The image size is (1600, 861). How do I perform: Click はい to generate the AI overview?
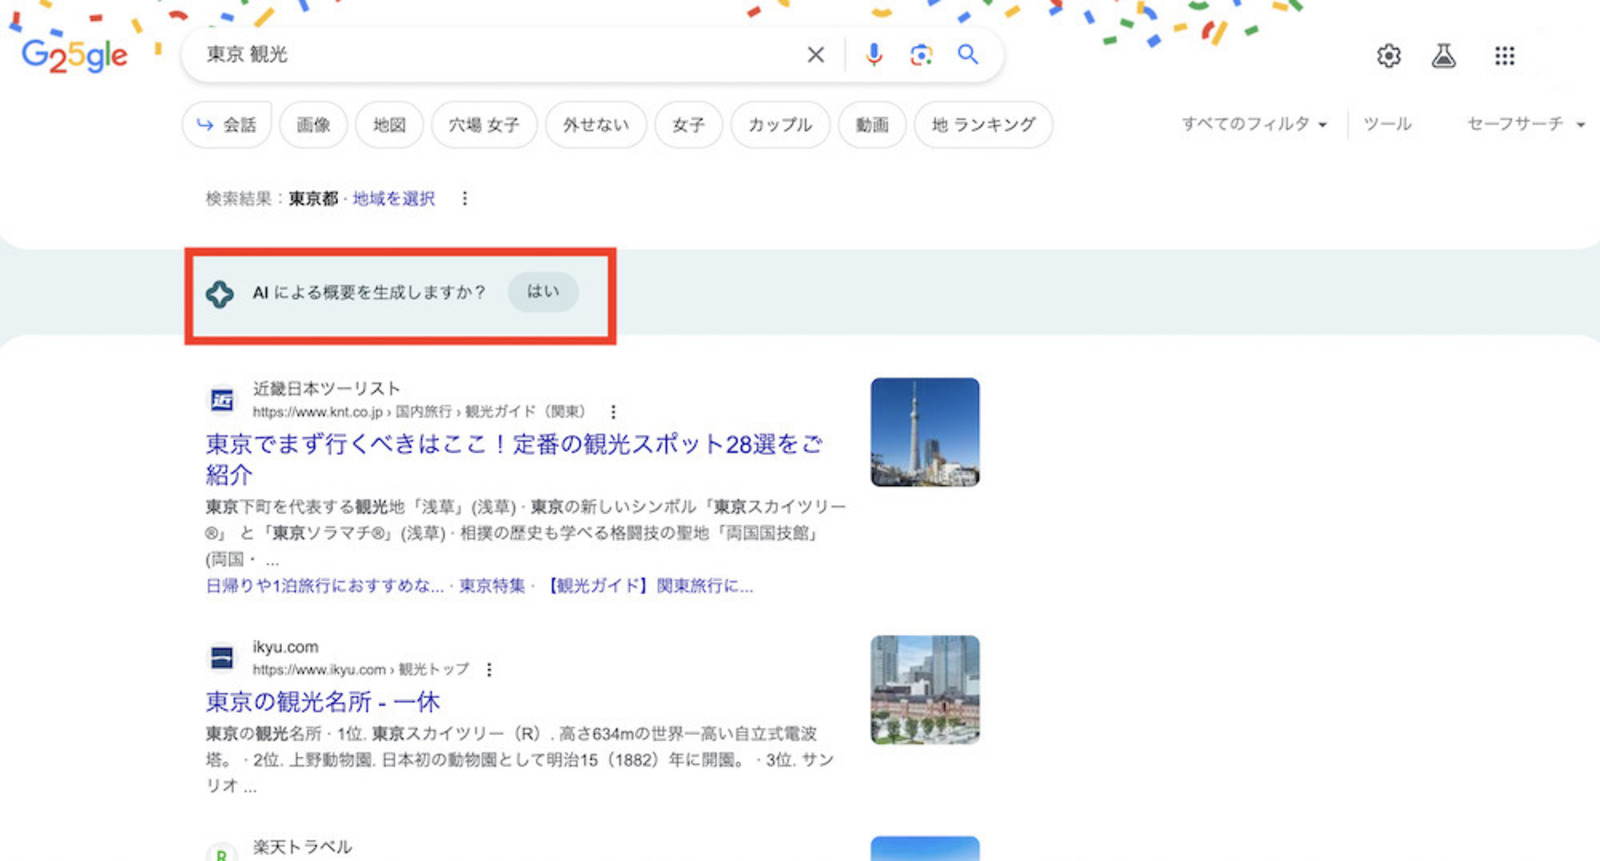pos(543,292)
